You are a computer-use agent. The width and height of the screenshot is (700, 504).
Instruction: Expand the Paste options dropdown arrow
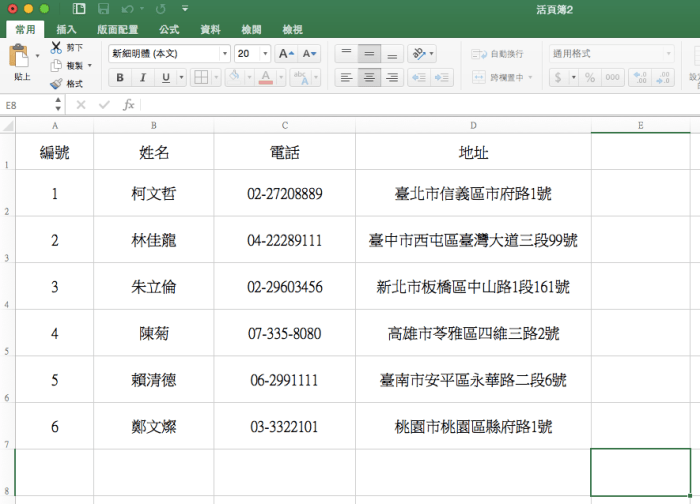click(38, 56)
